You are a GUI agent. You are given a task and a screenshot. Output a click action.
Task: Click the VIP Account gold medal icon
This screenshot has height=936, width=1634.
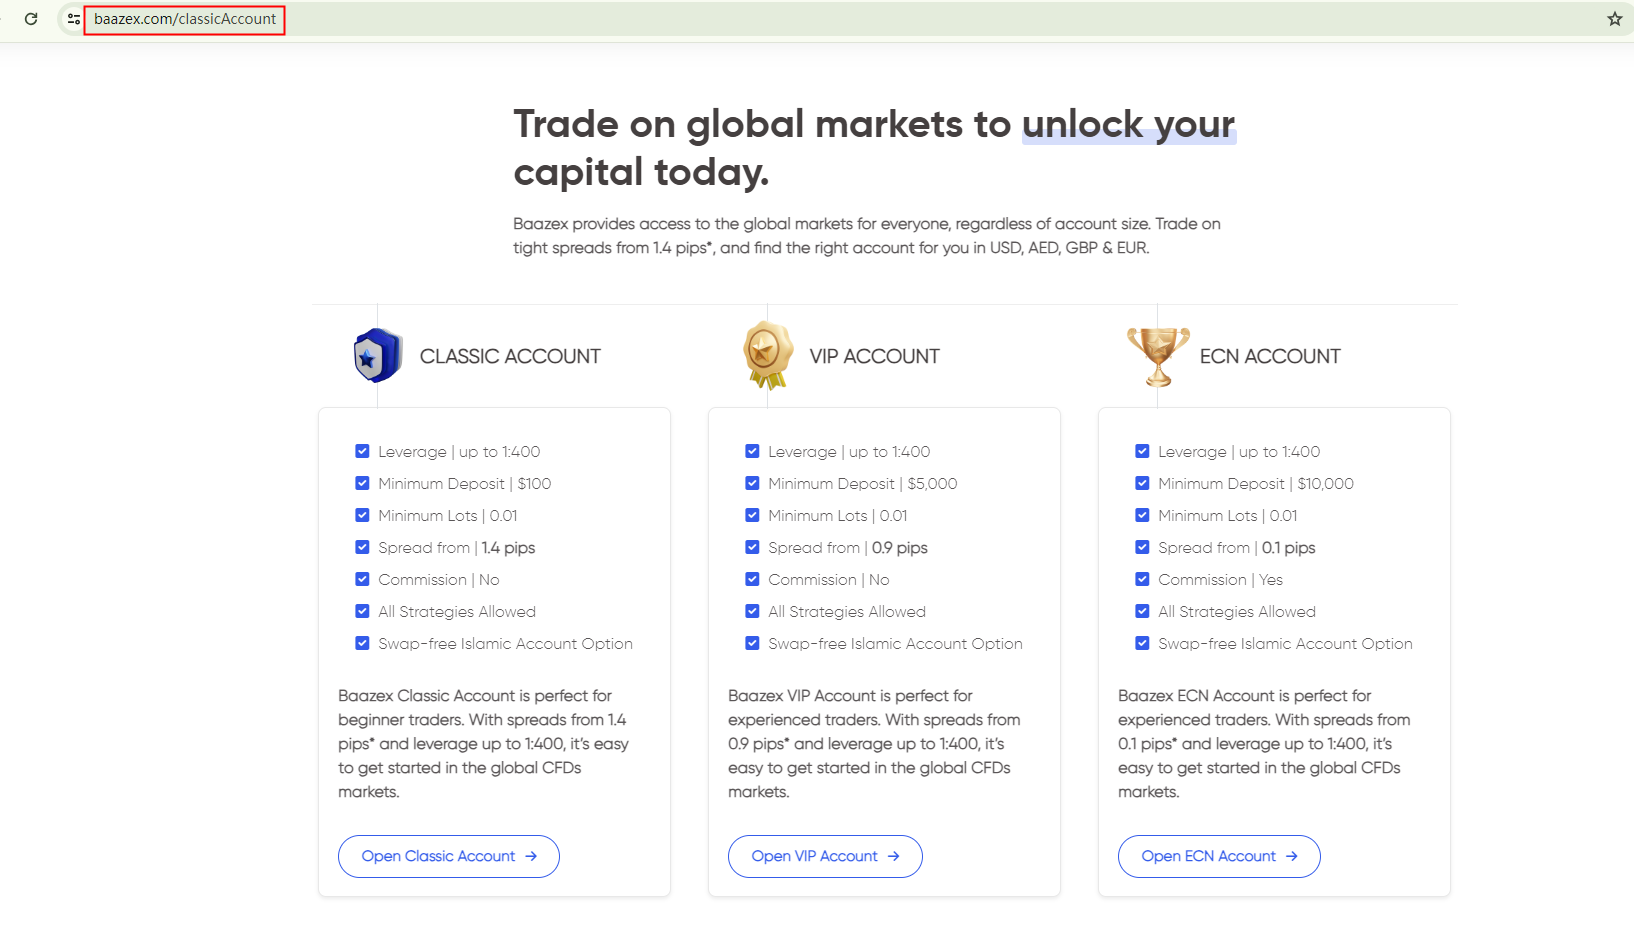(x=767, y=355)
